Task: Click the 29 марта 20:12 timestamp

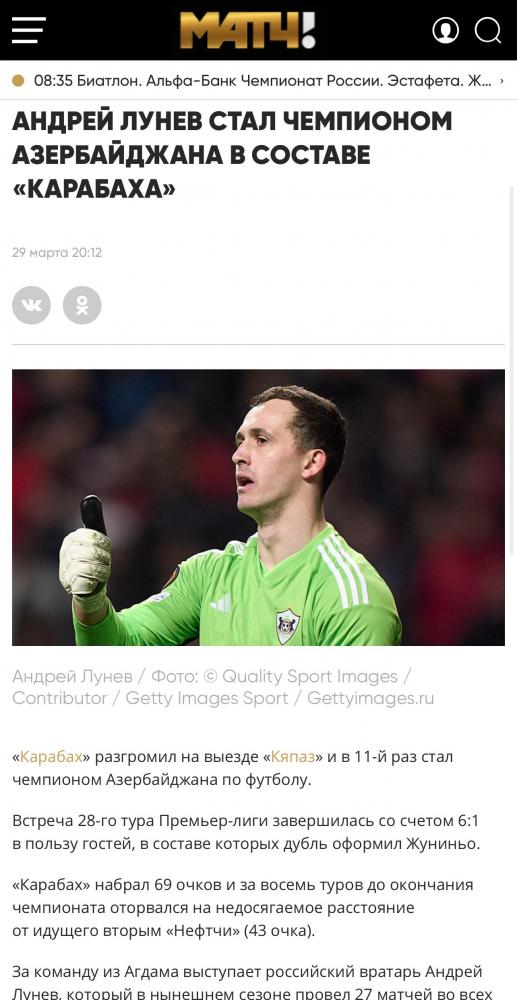Action: point(57,253)
